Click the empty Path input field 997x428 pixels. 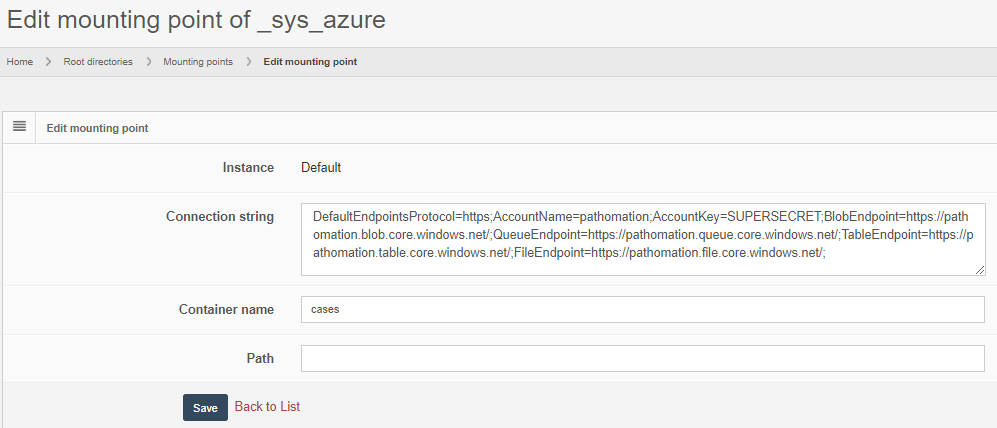(642, 358)
